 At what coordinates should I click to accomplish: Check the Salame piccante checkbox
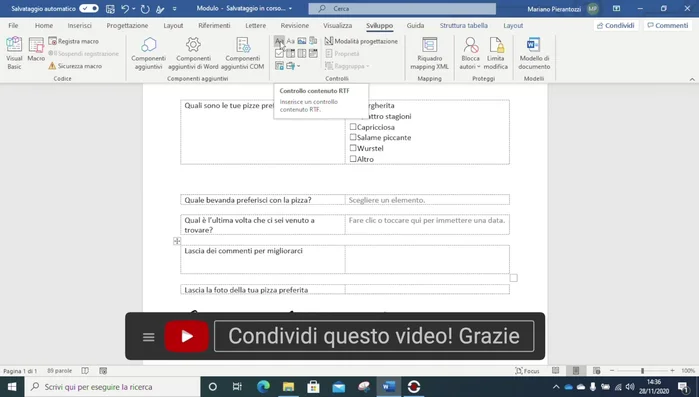[353, 137]
